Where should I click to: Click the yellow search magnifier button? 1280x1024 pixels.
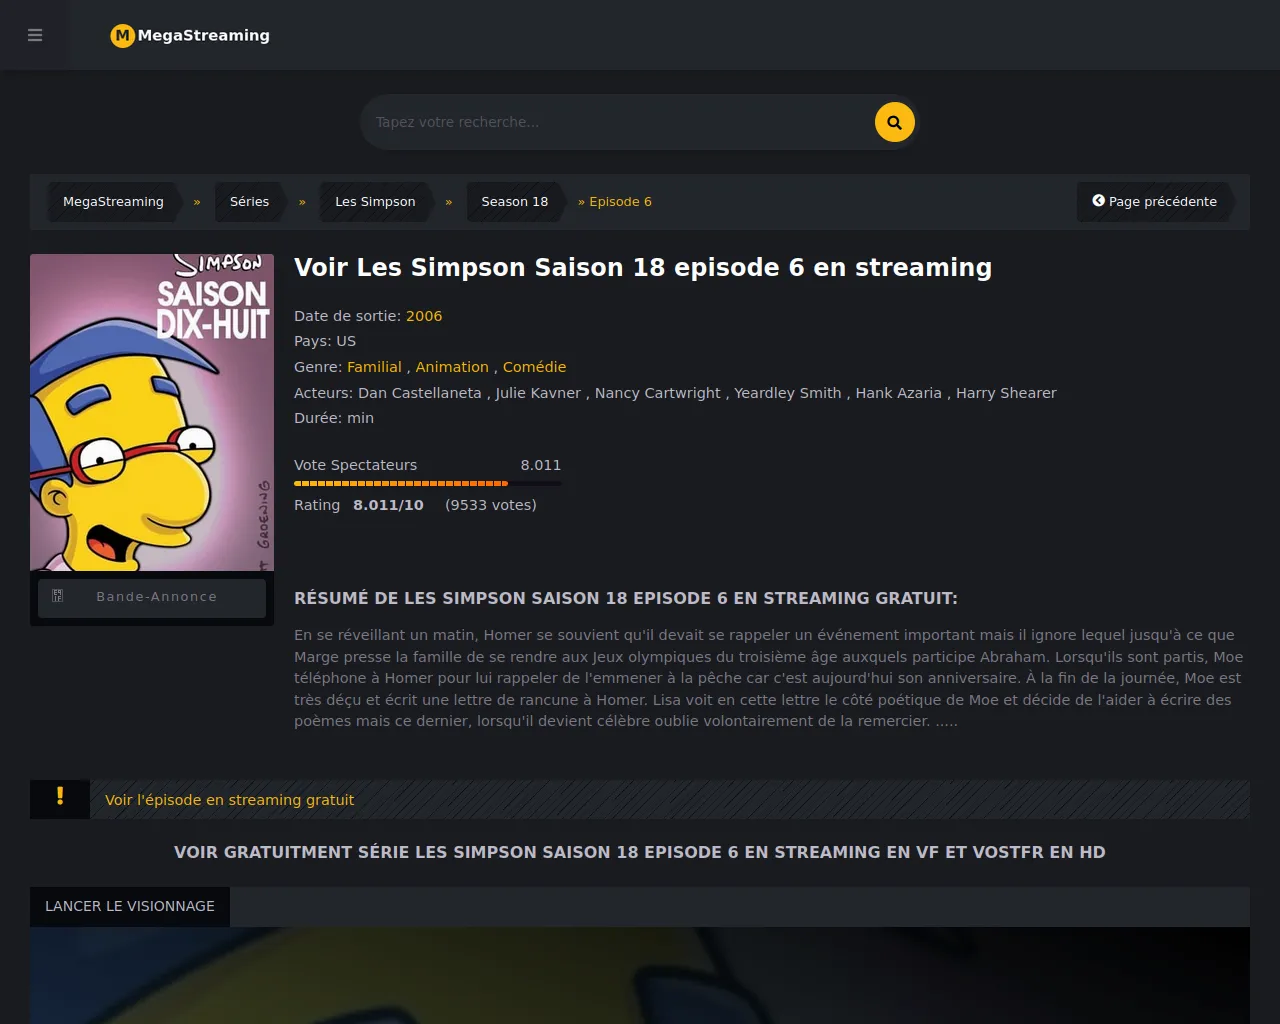(x=894, y=122)
